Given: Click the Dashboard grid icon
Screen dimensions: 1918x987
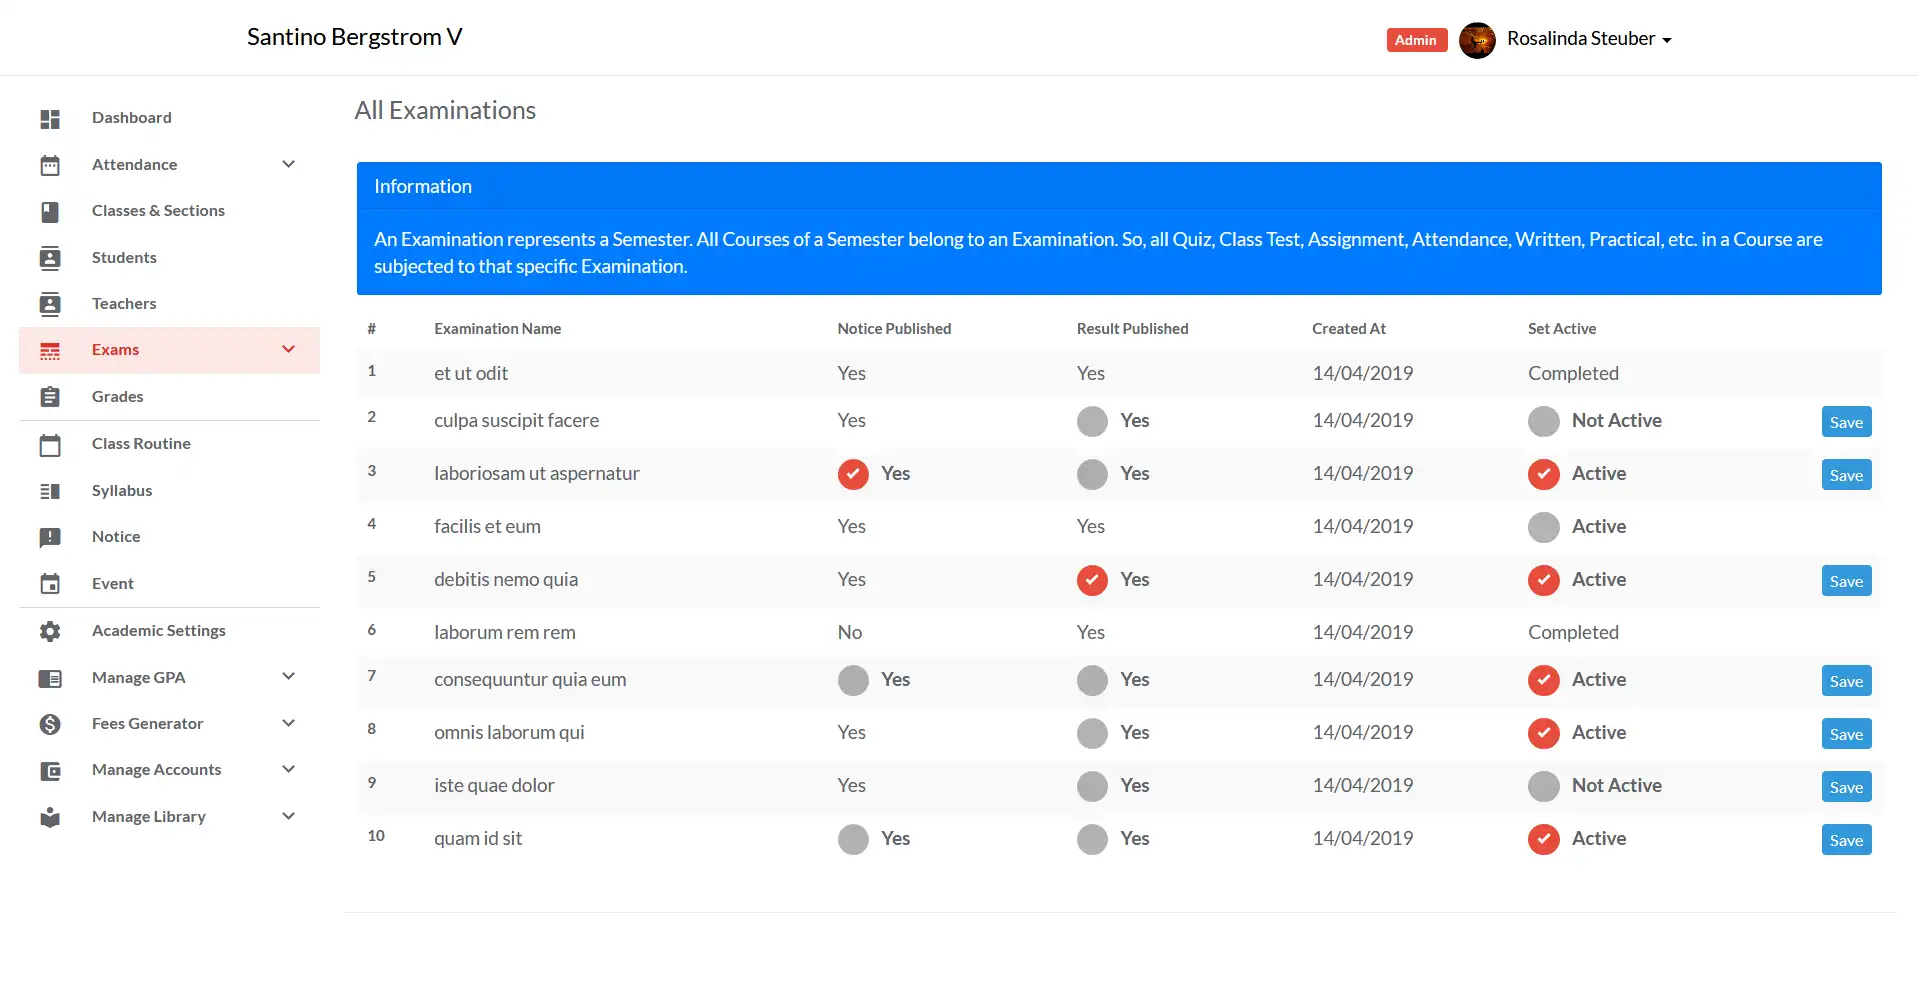Looking at the screenshot, I should [x=50, y=119].
